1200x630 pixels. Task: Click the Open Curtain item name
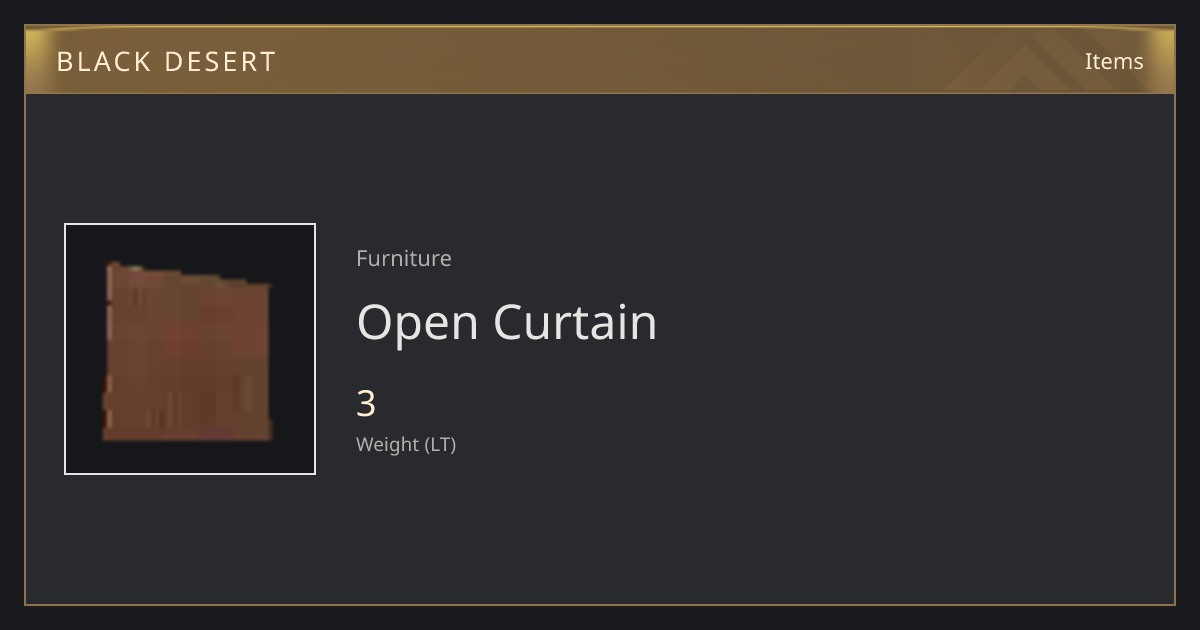click(x=507, y=322)
